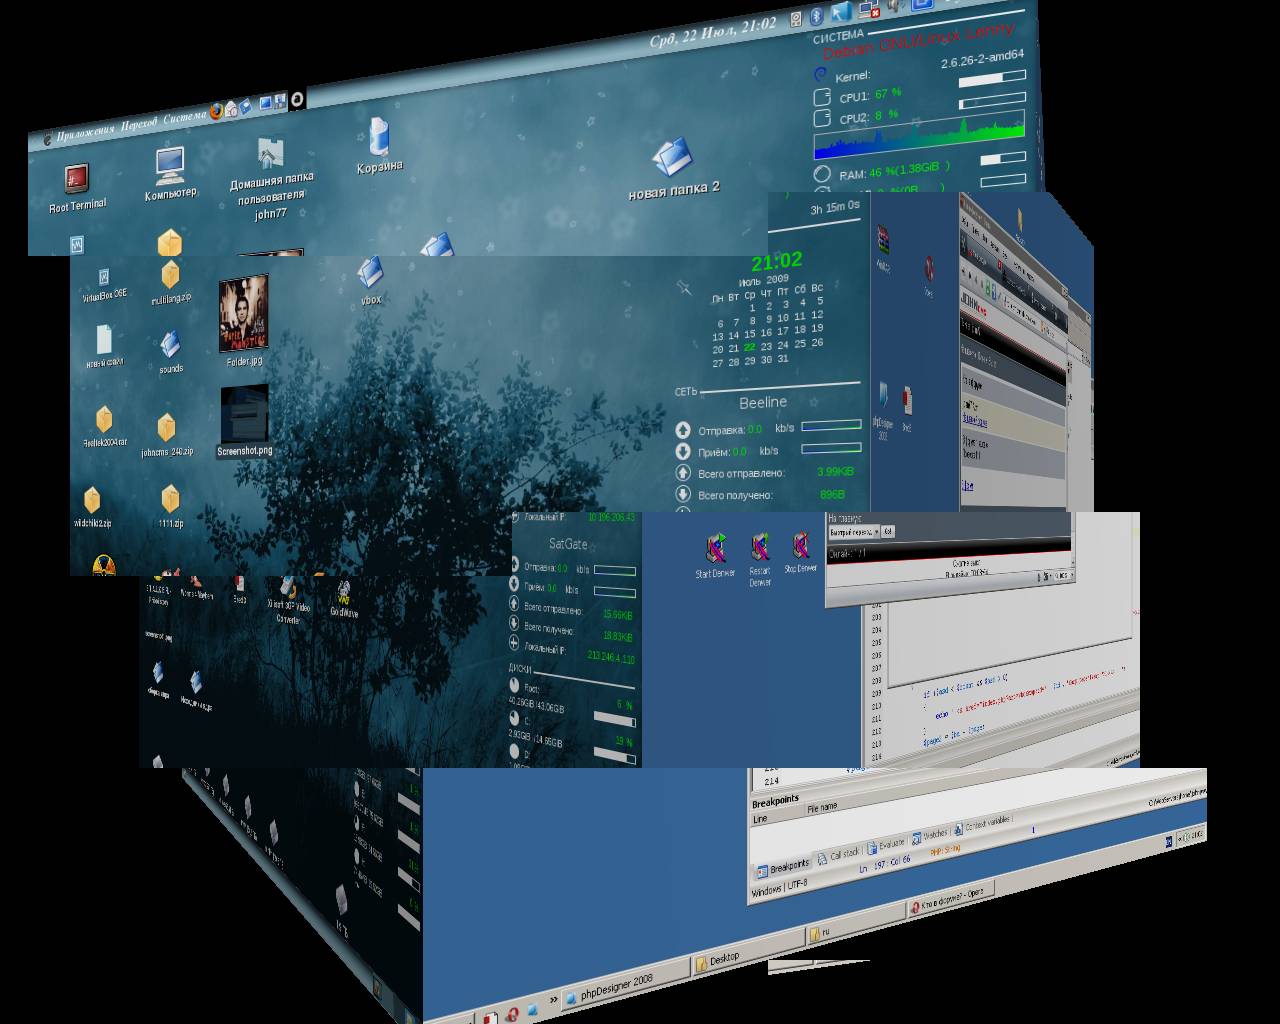1280x1024 pixels.
Task: Select the Folder.jpg image thumbnail
Action: (243, 321)
